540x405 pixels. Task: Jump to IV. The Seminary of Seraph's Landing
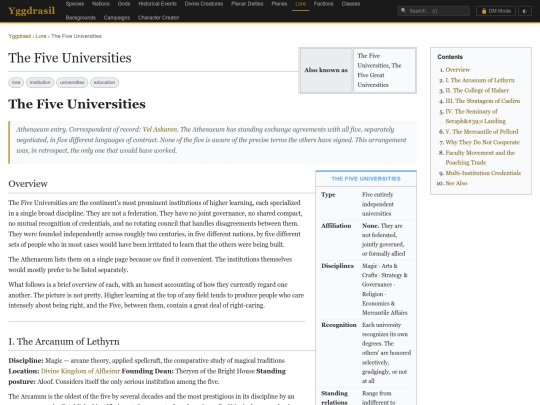pos(476,116)
